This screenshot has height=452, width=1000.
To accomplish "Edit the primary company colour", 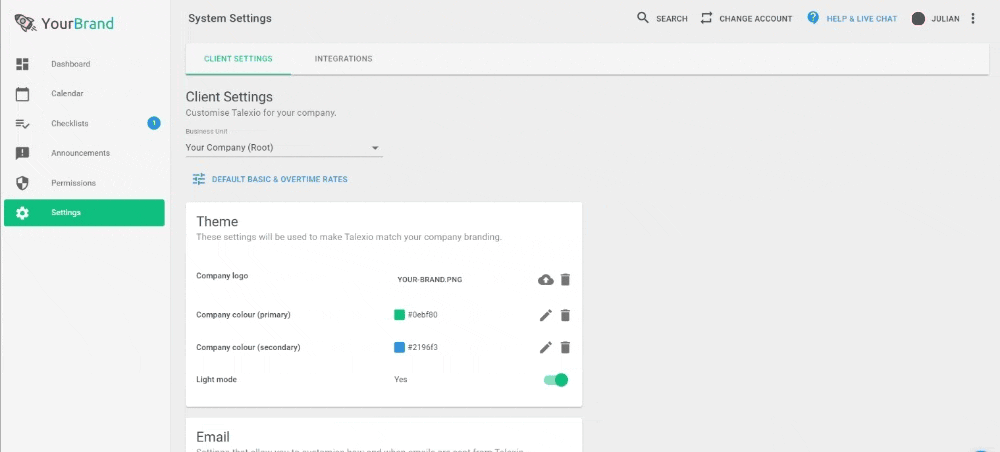I will (546, 315).
